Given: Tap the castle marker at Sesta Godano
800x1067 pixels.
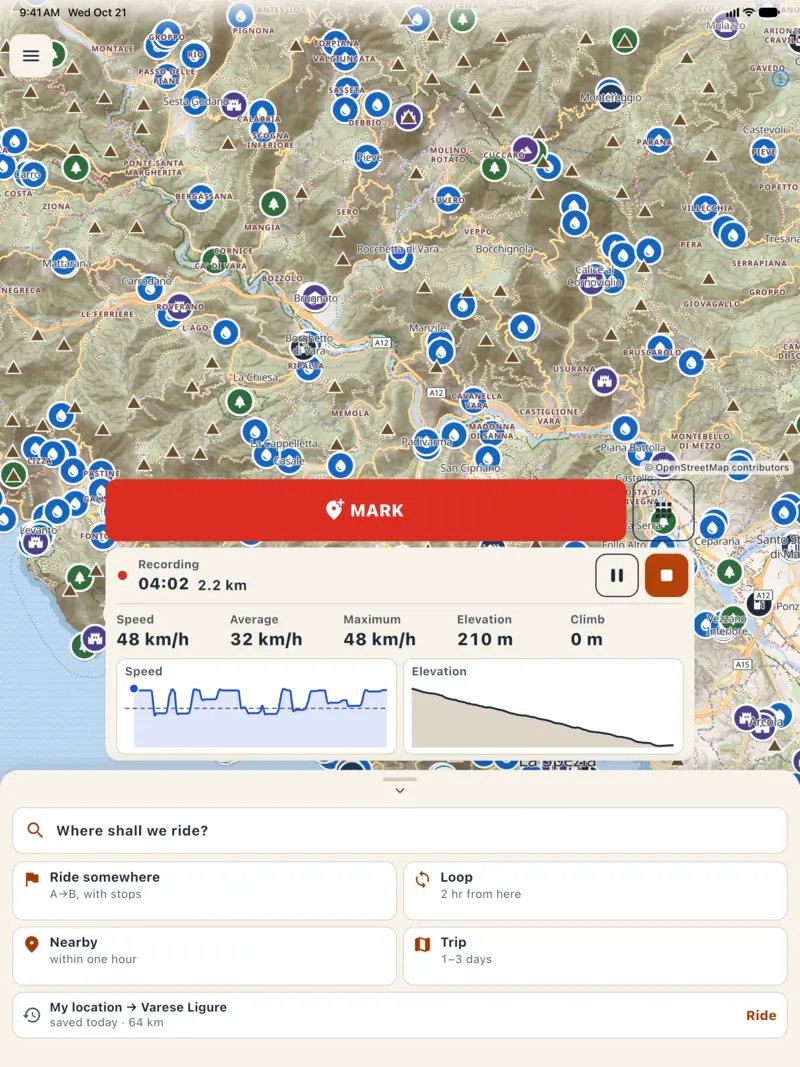Looking at the screenshot, I should [233, 105].
